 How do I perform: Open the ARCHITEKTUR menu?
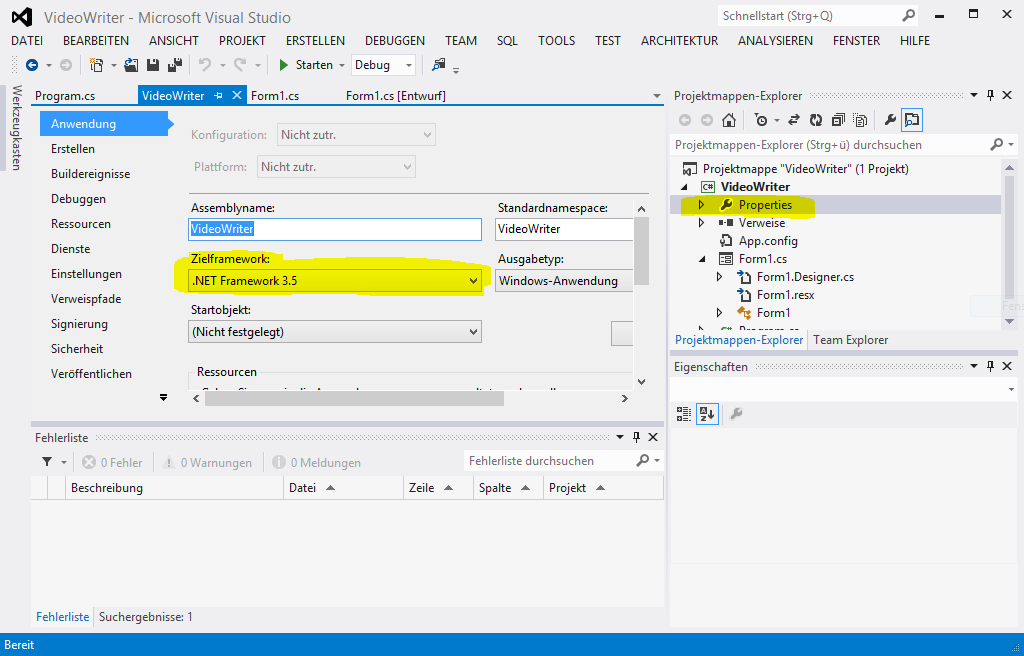coord(679,41)
